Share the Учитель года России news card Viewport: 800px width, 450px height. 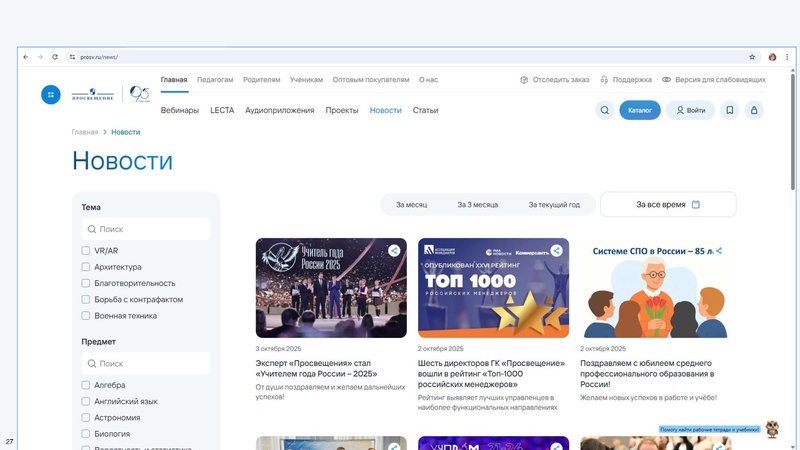click(394, 251)
